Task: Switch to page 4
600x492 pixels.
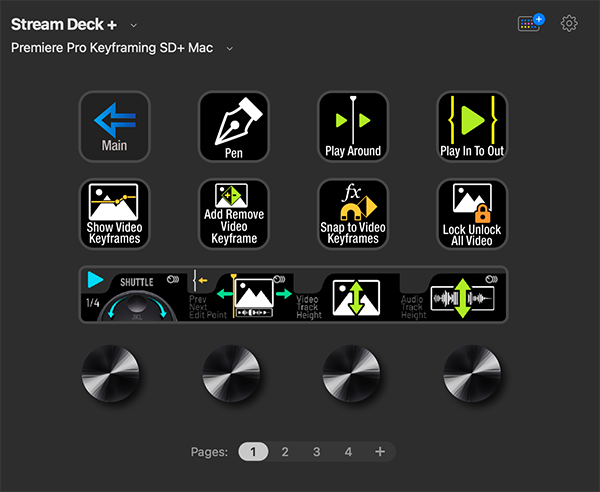Action: (348, 452)
